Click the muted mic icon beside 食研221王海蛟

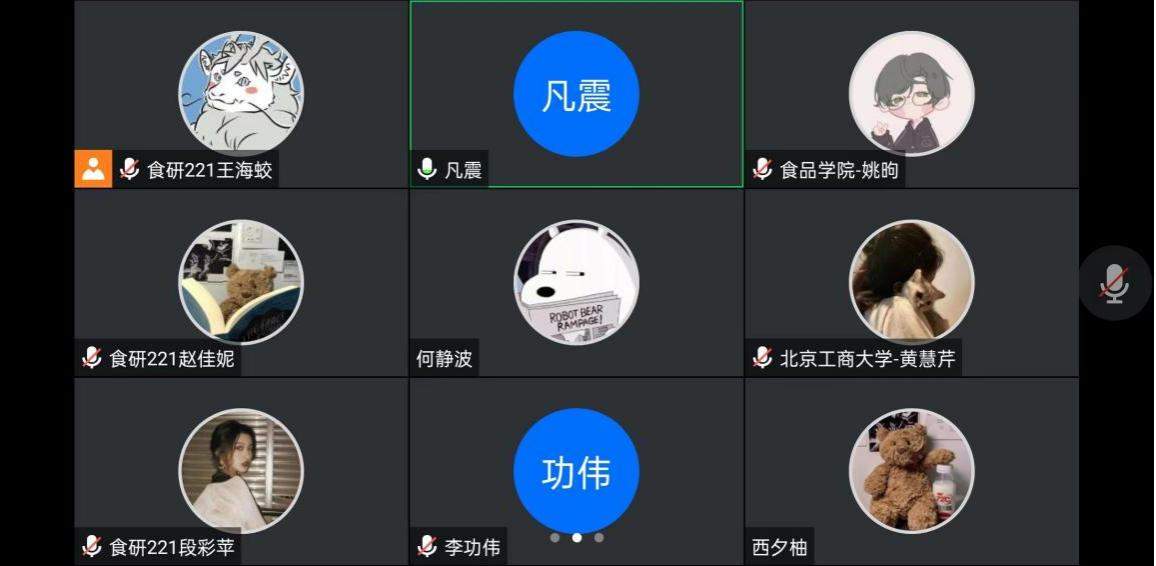(130, 169)
